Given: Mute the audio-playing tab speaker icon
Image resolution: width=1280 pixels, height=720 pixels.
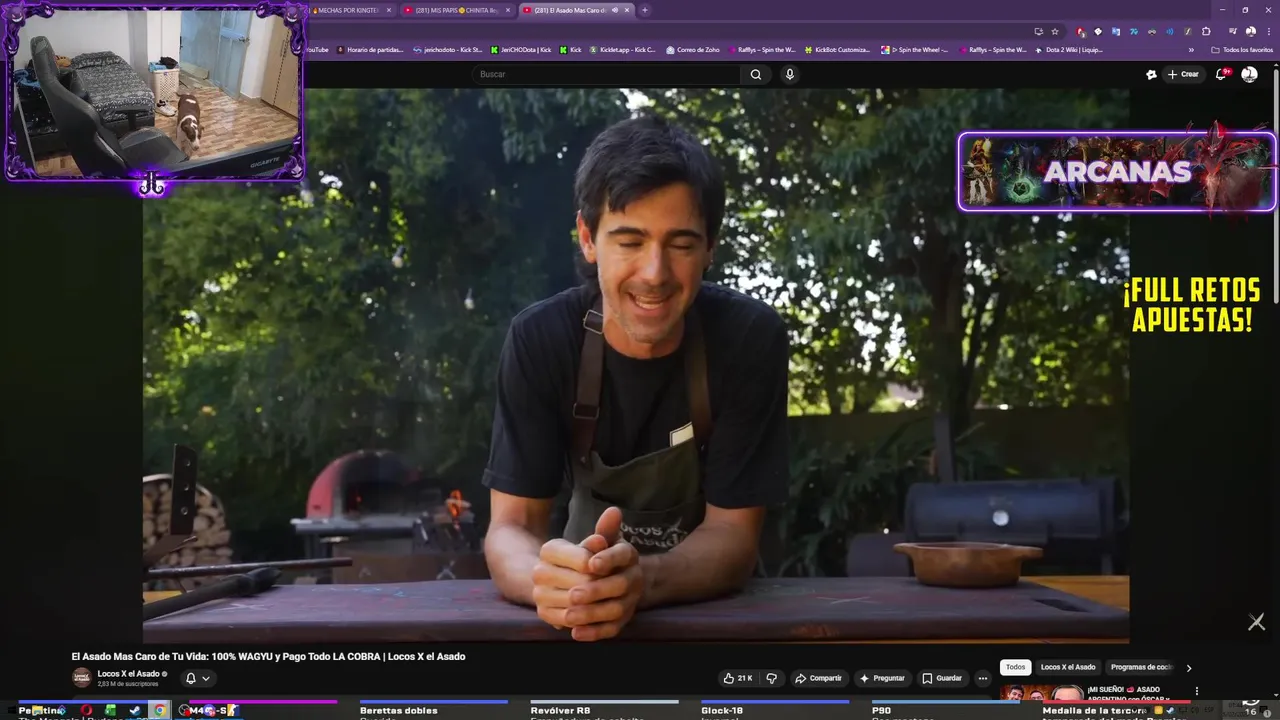Looking at the screenshot, I should pyautogui.click(x=614, y=10).
